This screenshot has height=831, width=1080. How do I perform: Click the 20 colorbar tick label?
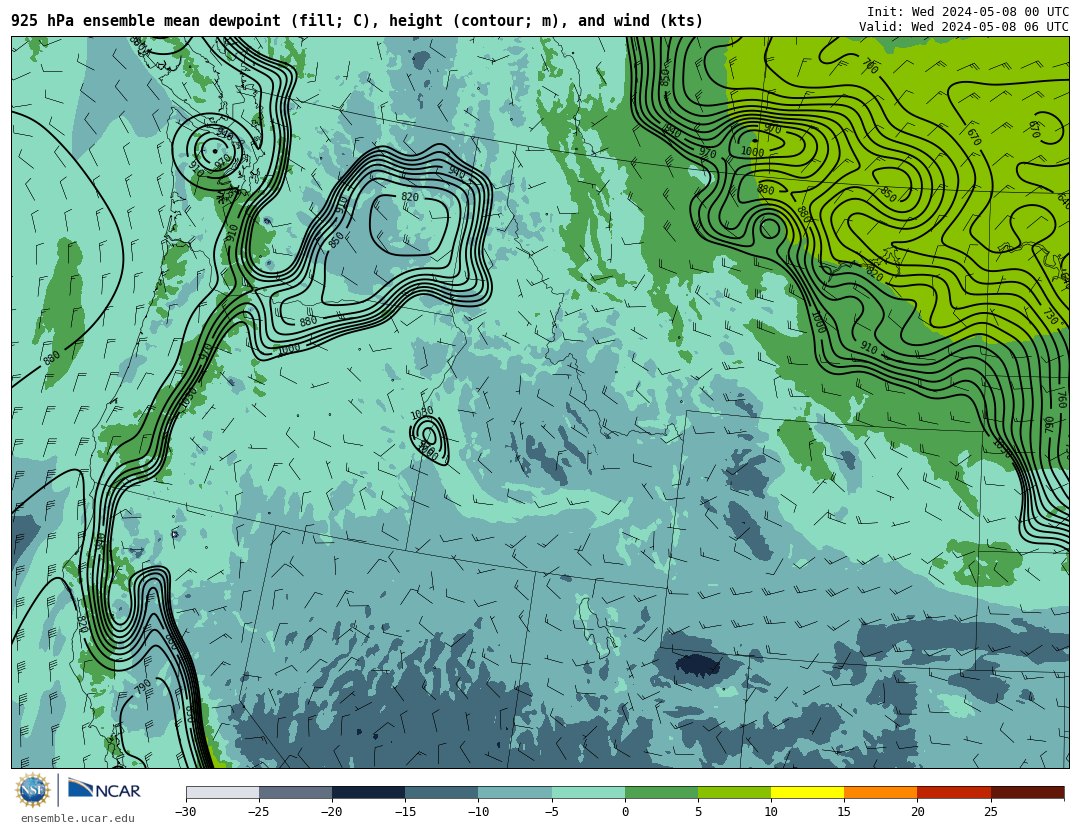(918, 812)
